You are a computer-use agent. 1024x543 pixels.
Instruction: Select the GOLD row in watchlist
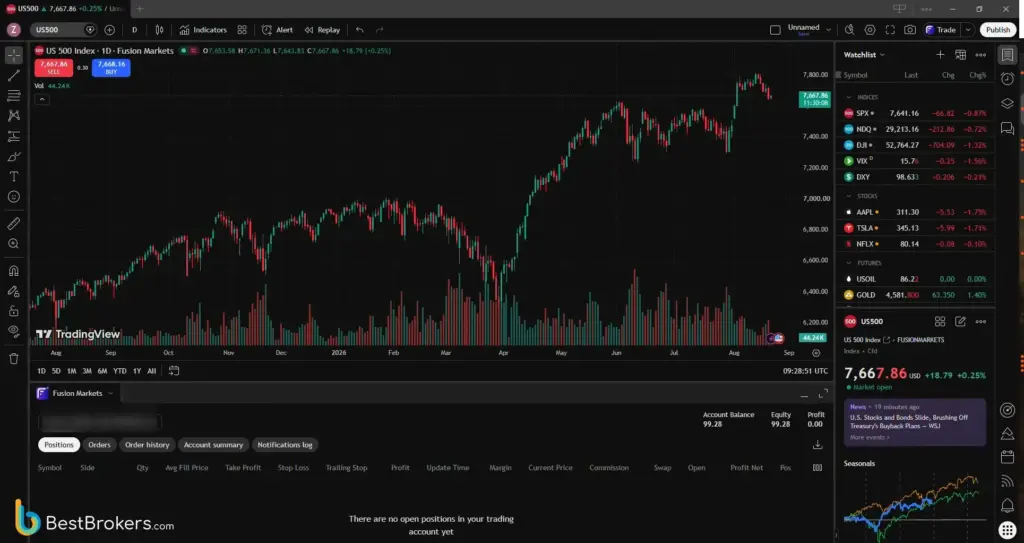coord(915,295)
